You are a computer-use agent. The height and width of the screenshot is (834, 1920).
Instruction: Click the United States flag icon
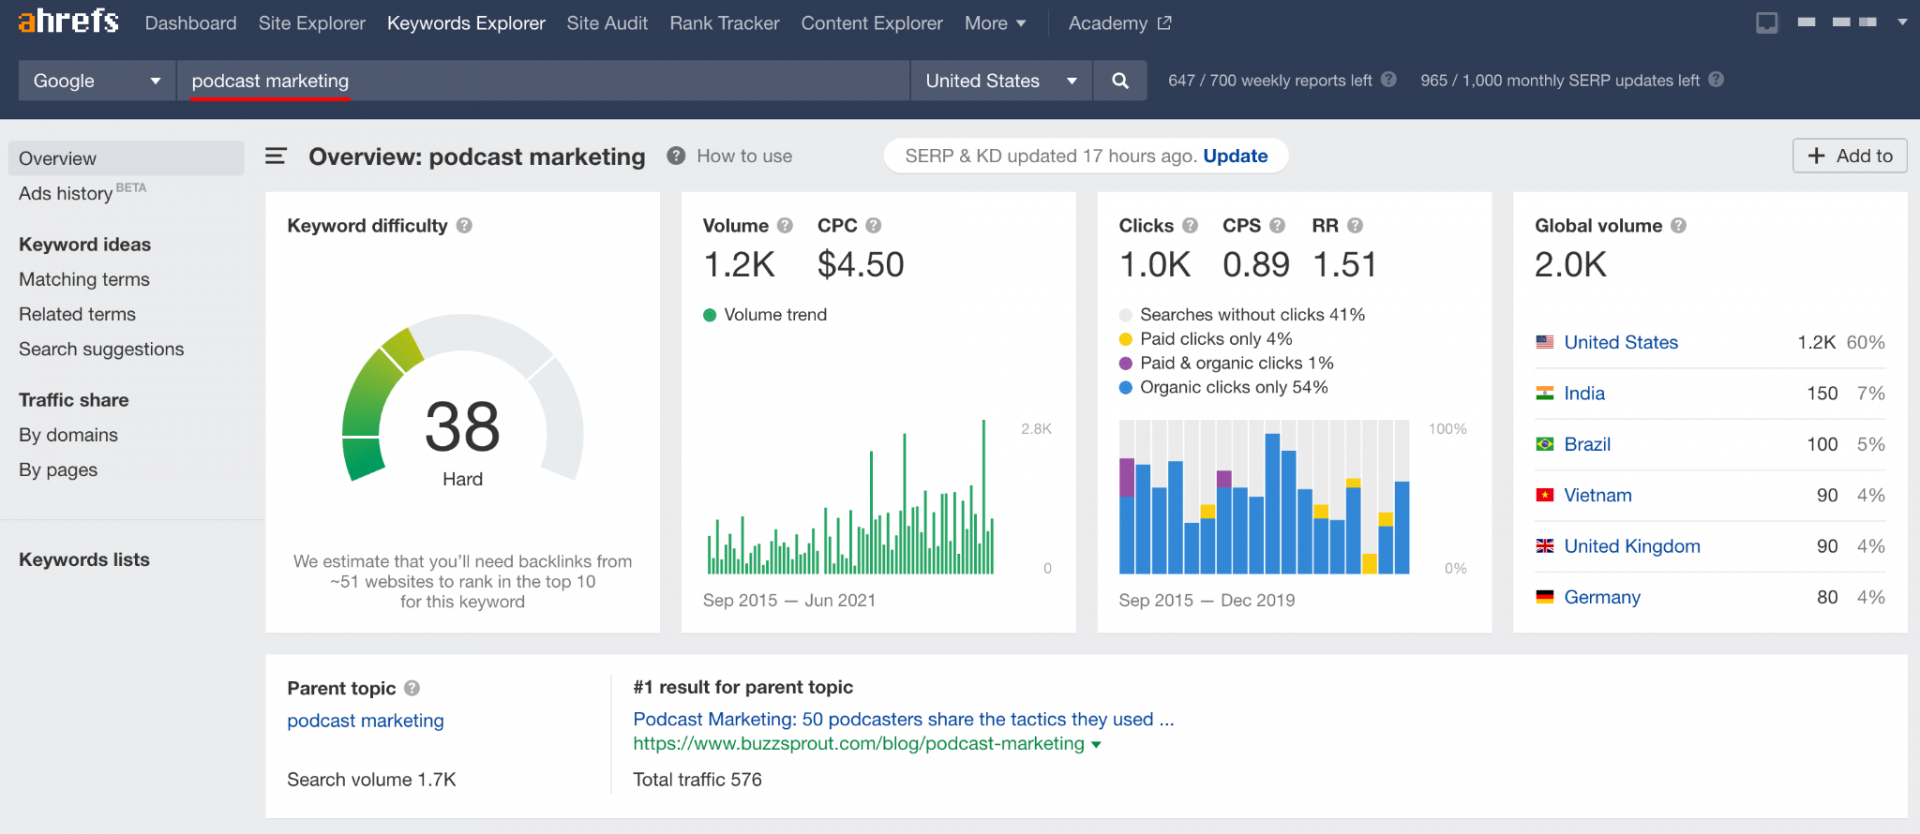[1545, 342]
